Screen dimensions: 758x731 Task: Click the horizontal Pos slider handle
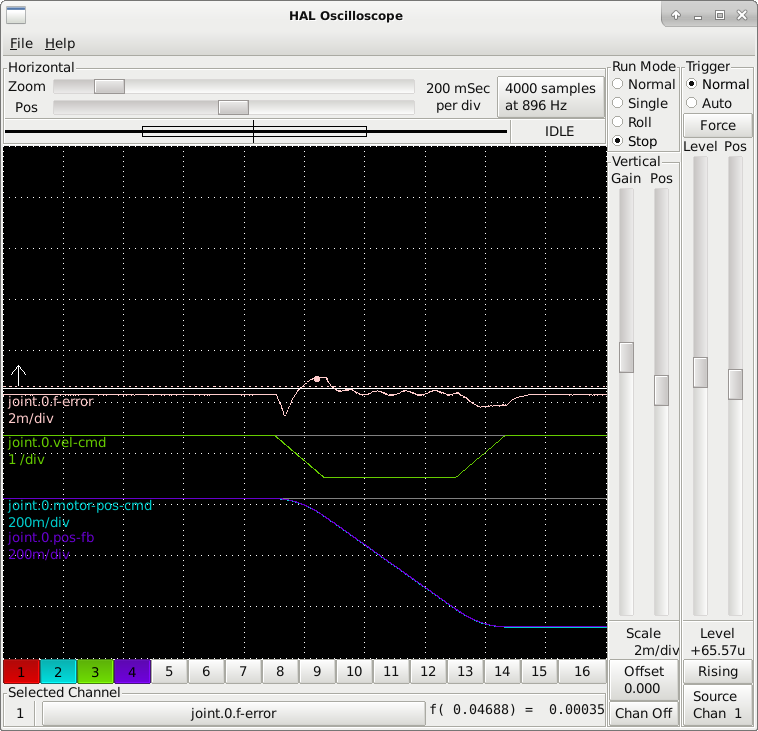click(233, 107)
